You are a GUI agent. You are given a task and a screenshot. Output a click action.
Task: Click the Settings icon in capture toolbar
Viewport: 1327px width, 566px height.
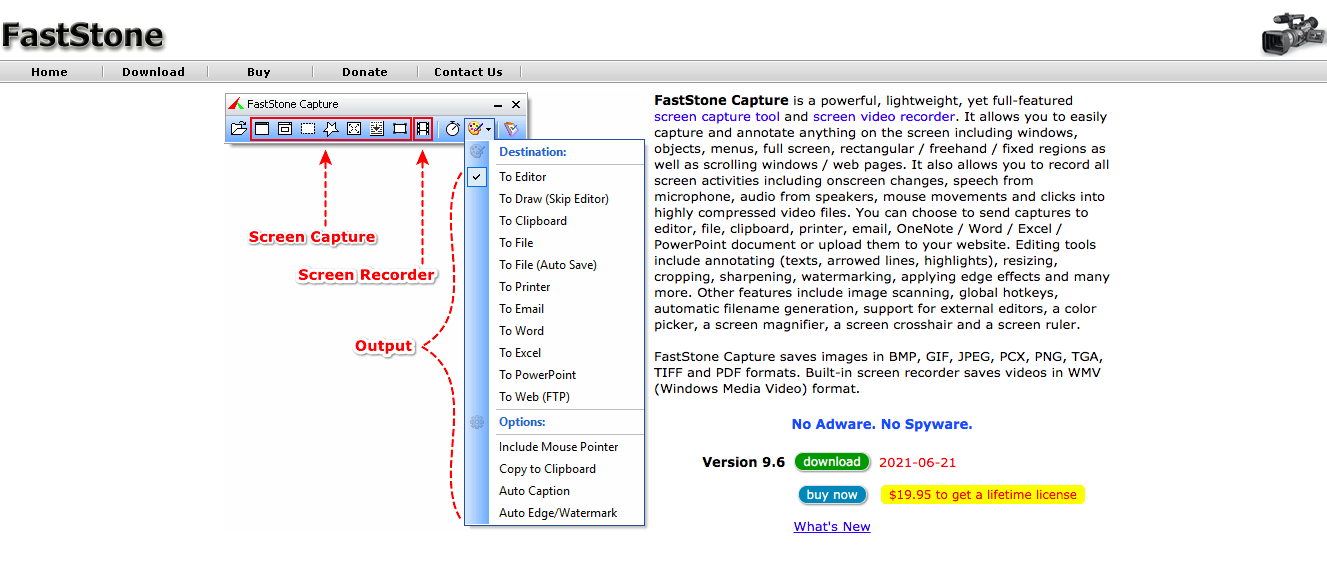(x=511, y=128)
